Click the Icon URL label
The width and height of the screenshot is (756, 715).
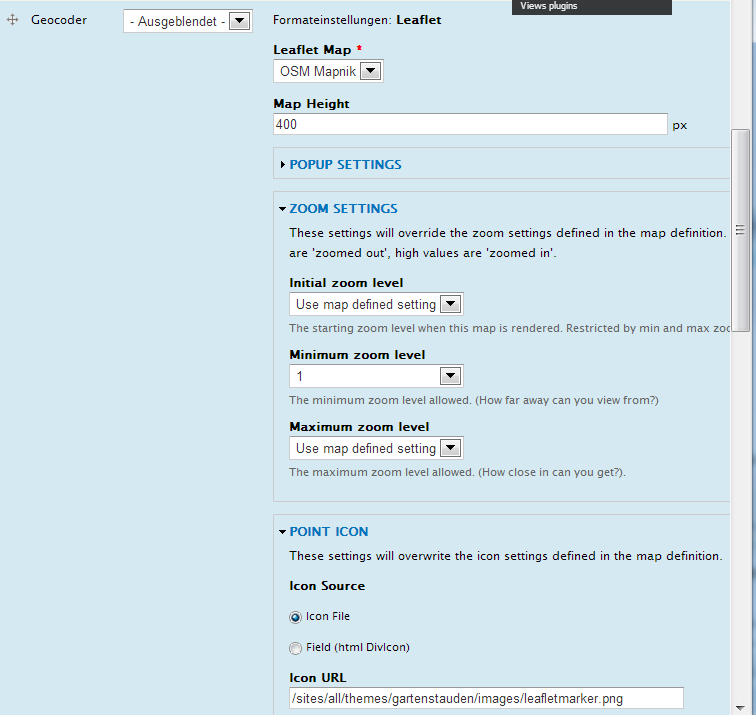[x=318, y=678]
